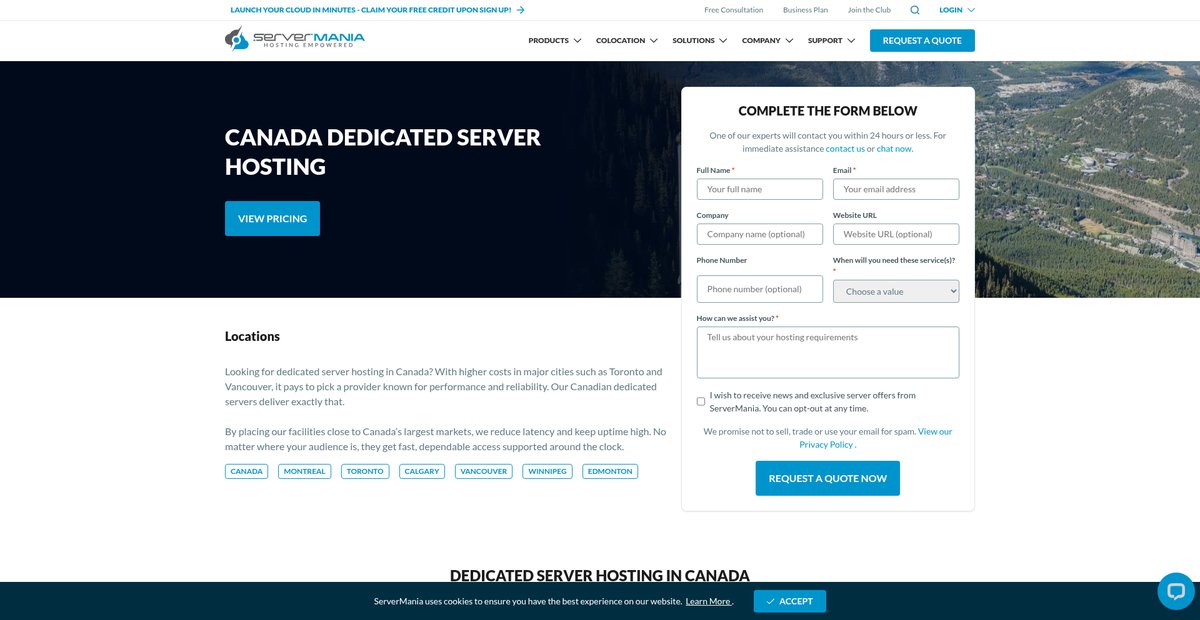Open the Privacy Policy link
Image resolution: width=1200 pixels, height=620 pixels.
point(826,444)
